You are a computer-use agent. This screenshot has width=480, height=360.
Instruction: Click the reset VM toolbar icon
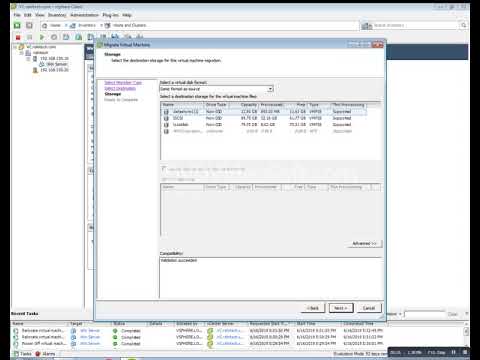[x=54, y=37]
